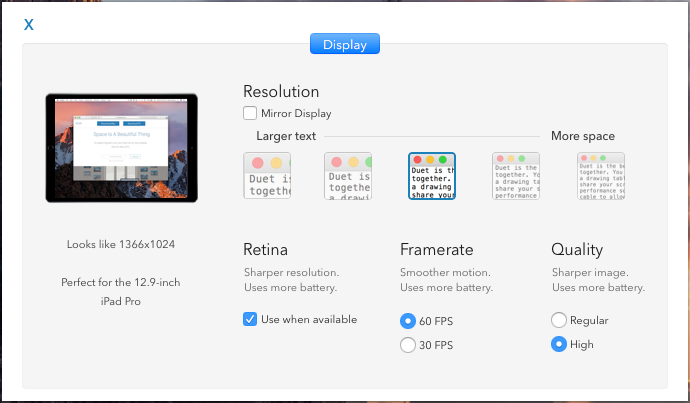Choose the More space resolution thumbnail
690x403 pixels.
601,176
